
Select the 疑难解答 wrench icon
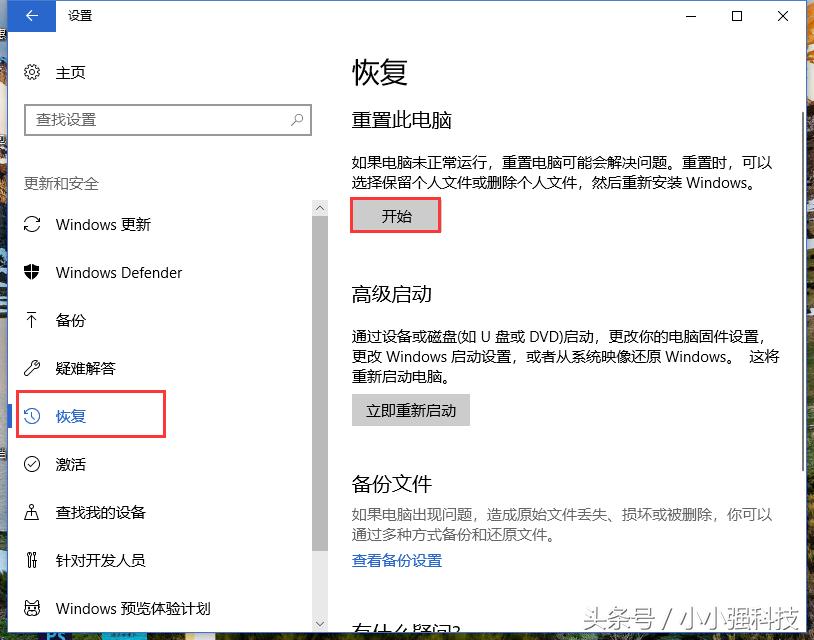pos(31,368)
